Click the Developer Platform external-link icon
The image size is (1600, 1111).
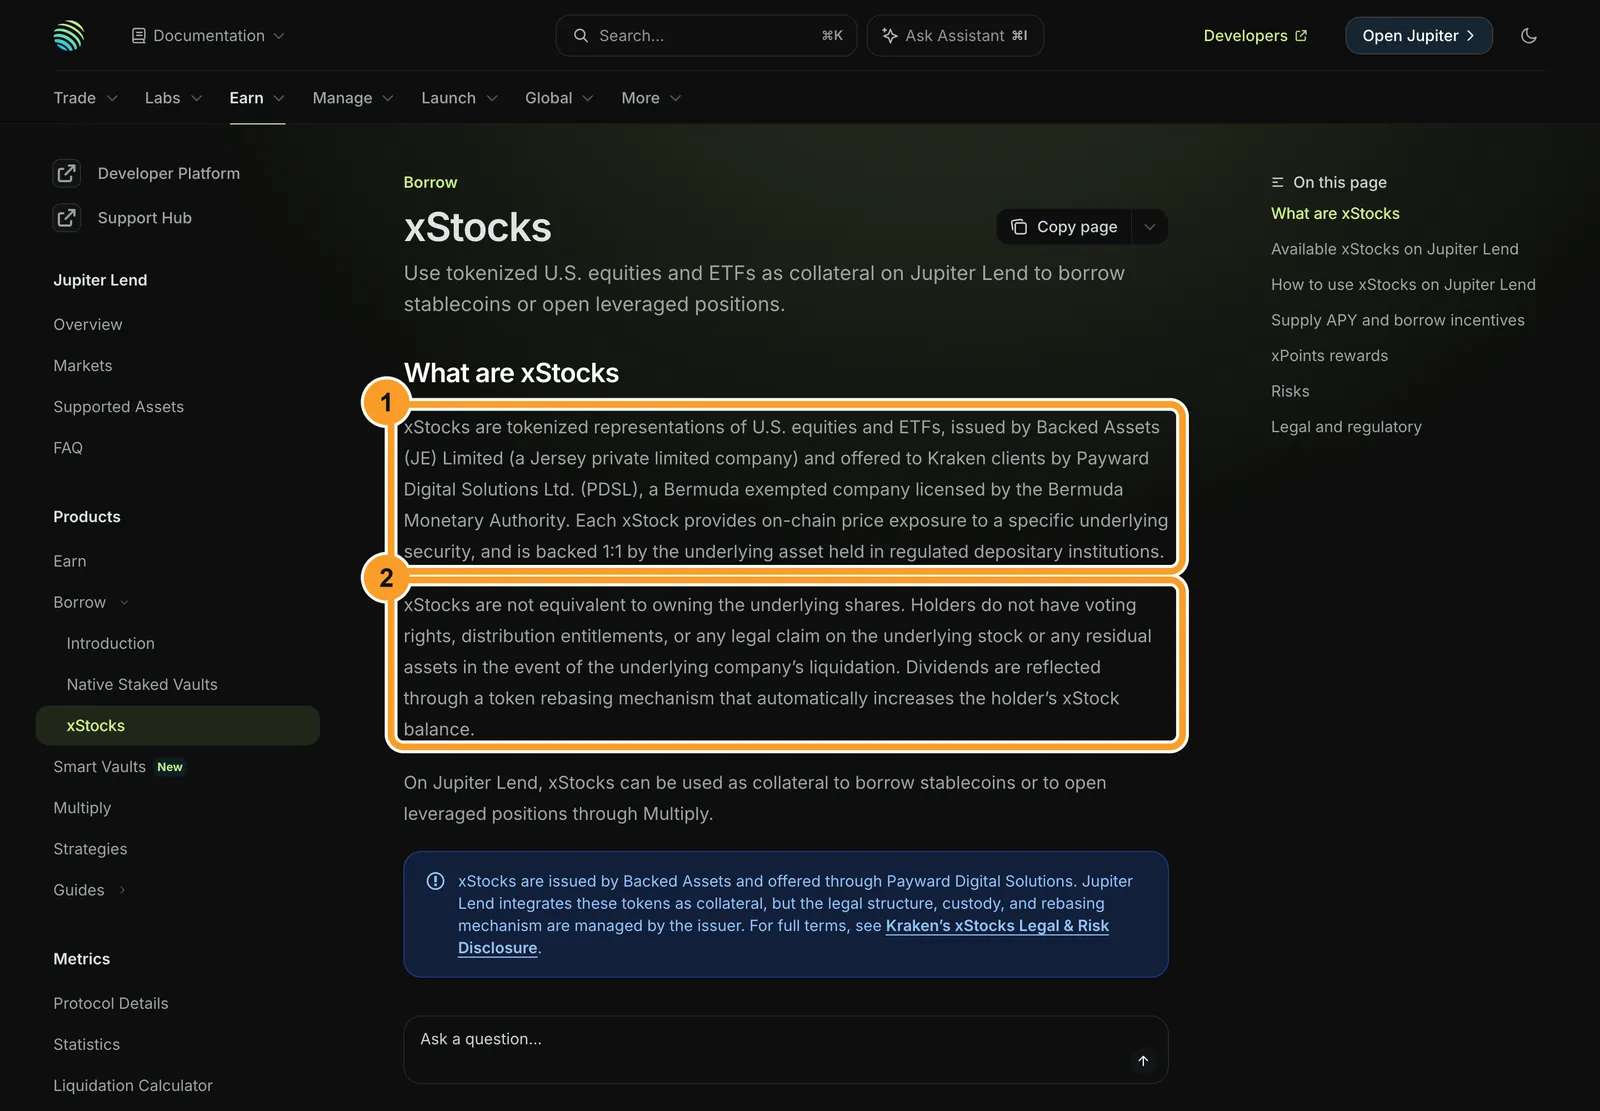[66, 173]
